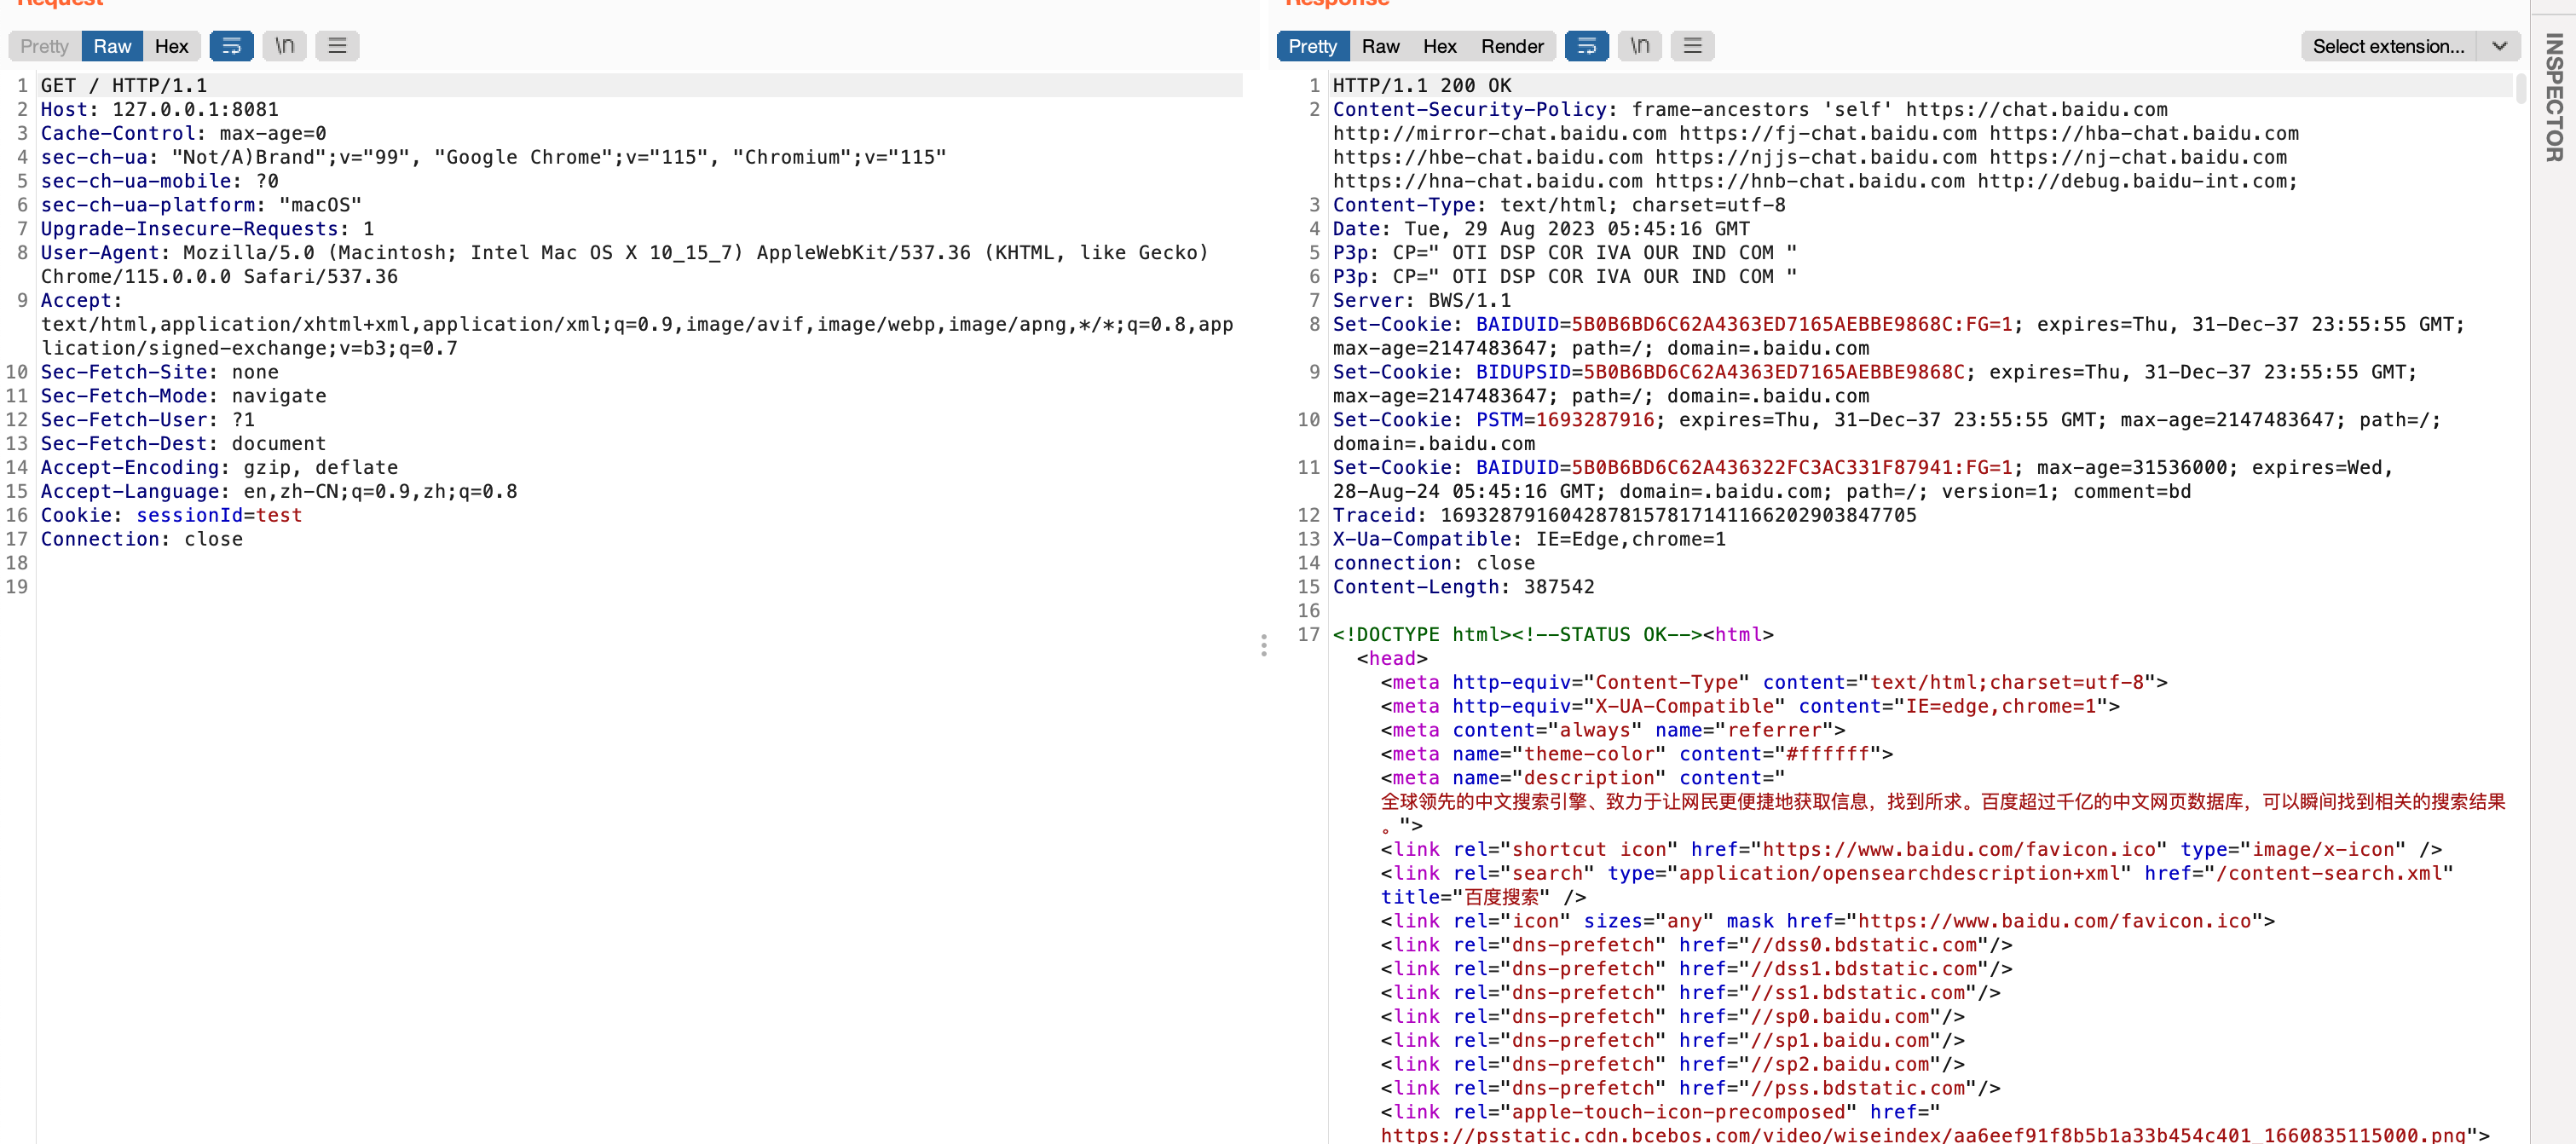This screenshot has width=2576, height=1144.
Task: Switch the Request view to Hex
Action: [171, 46]
